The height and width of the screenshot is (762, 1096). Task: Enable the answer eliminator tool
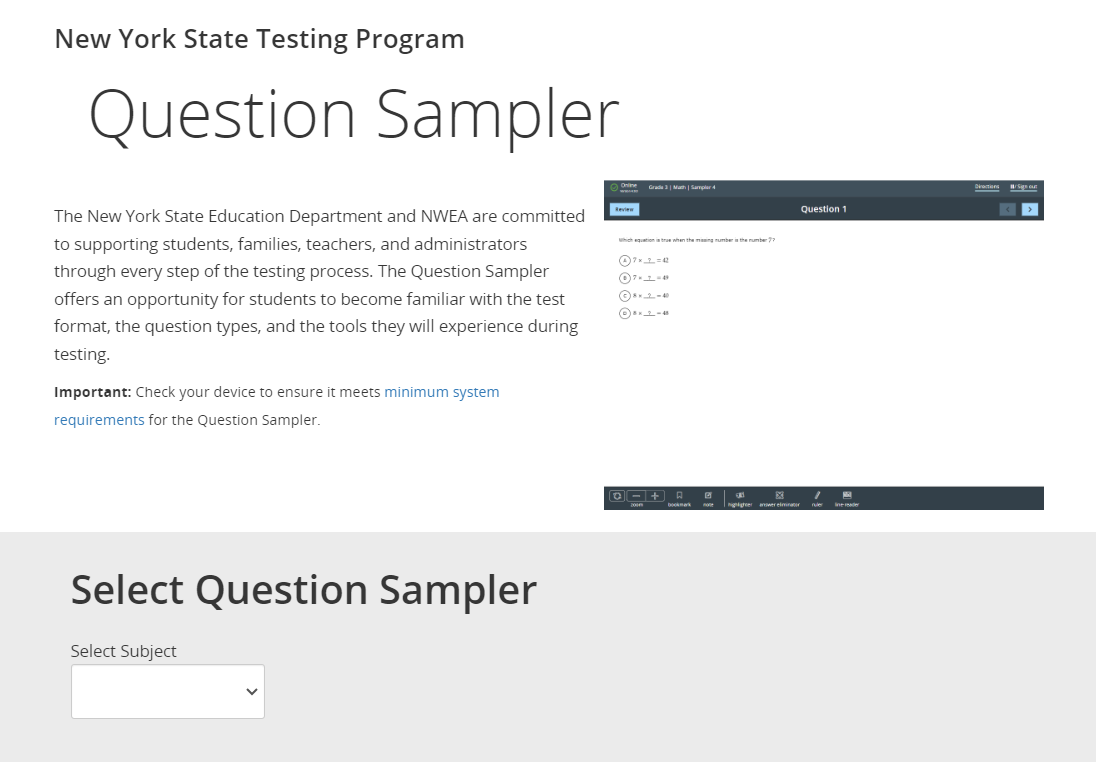[x=779, y=495]
